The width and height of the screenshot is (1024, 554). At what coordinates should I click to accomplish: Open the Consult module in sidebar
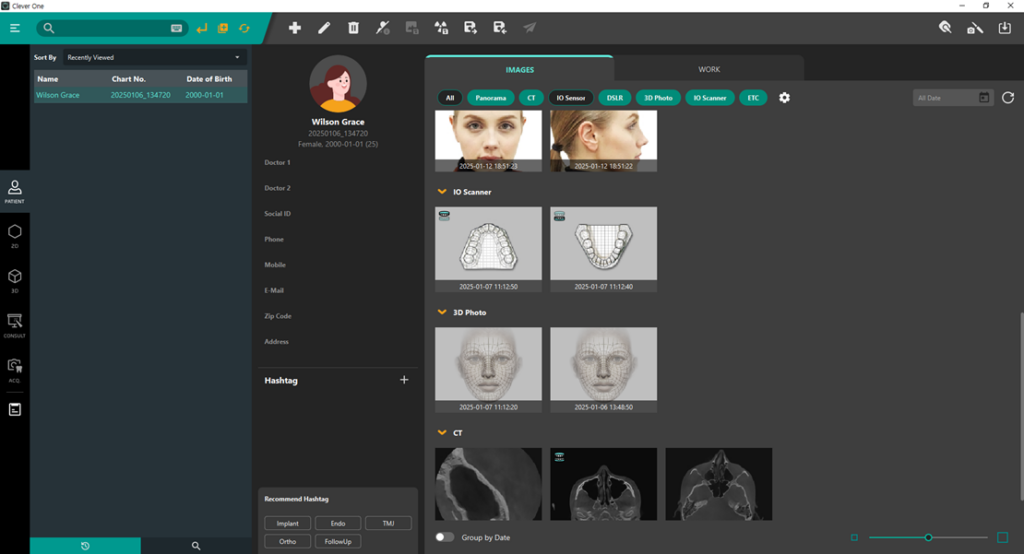(15, 325)
